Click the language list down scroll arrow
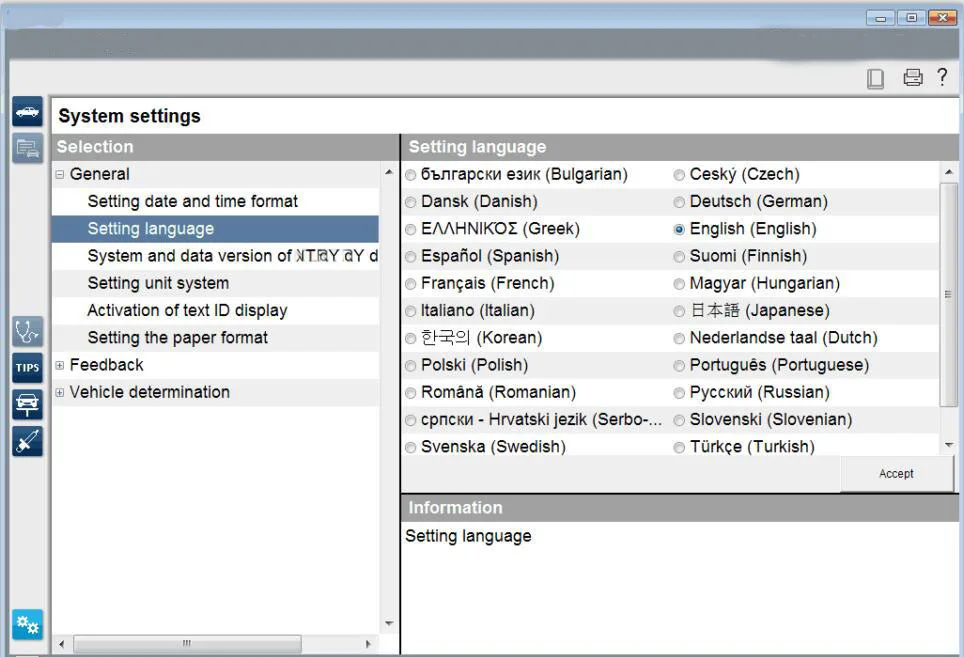This screenshot has height=657, width=964. 949,445
